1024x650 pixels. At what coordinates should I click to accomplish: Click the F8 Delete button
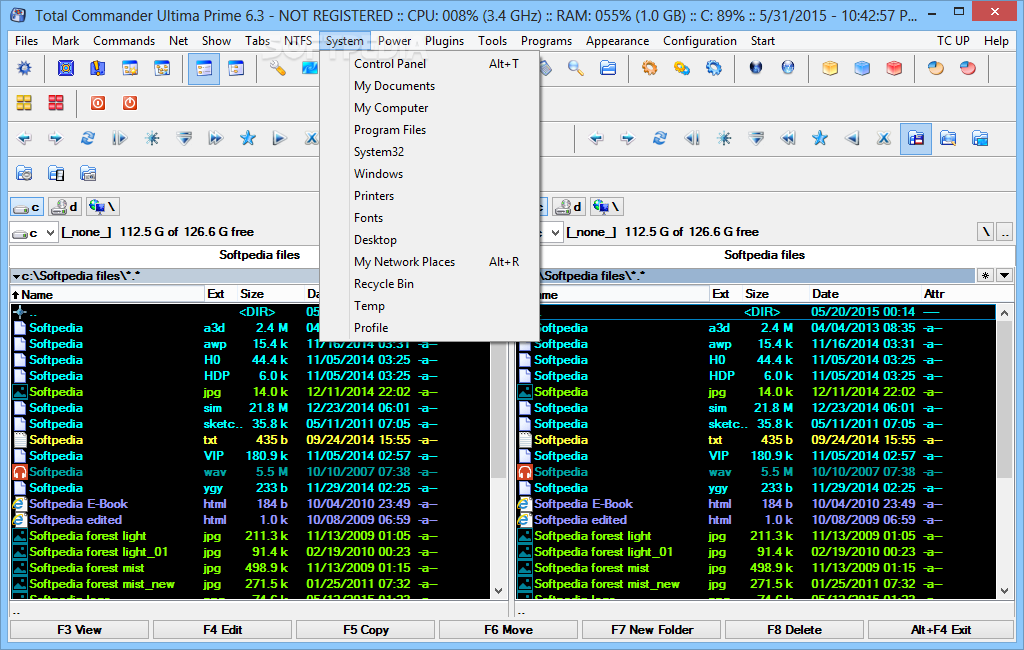click(794, 630)
